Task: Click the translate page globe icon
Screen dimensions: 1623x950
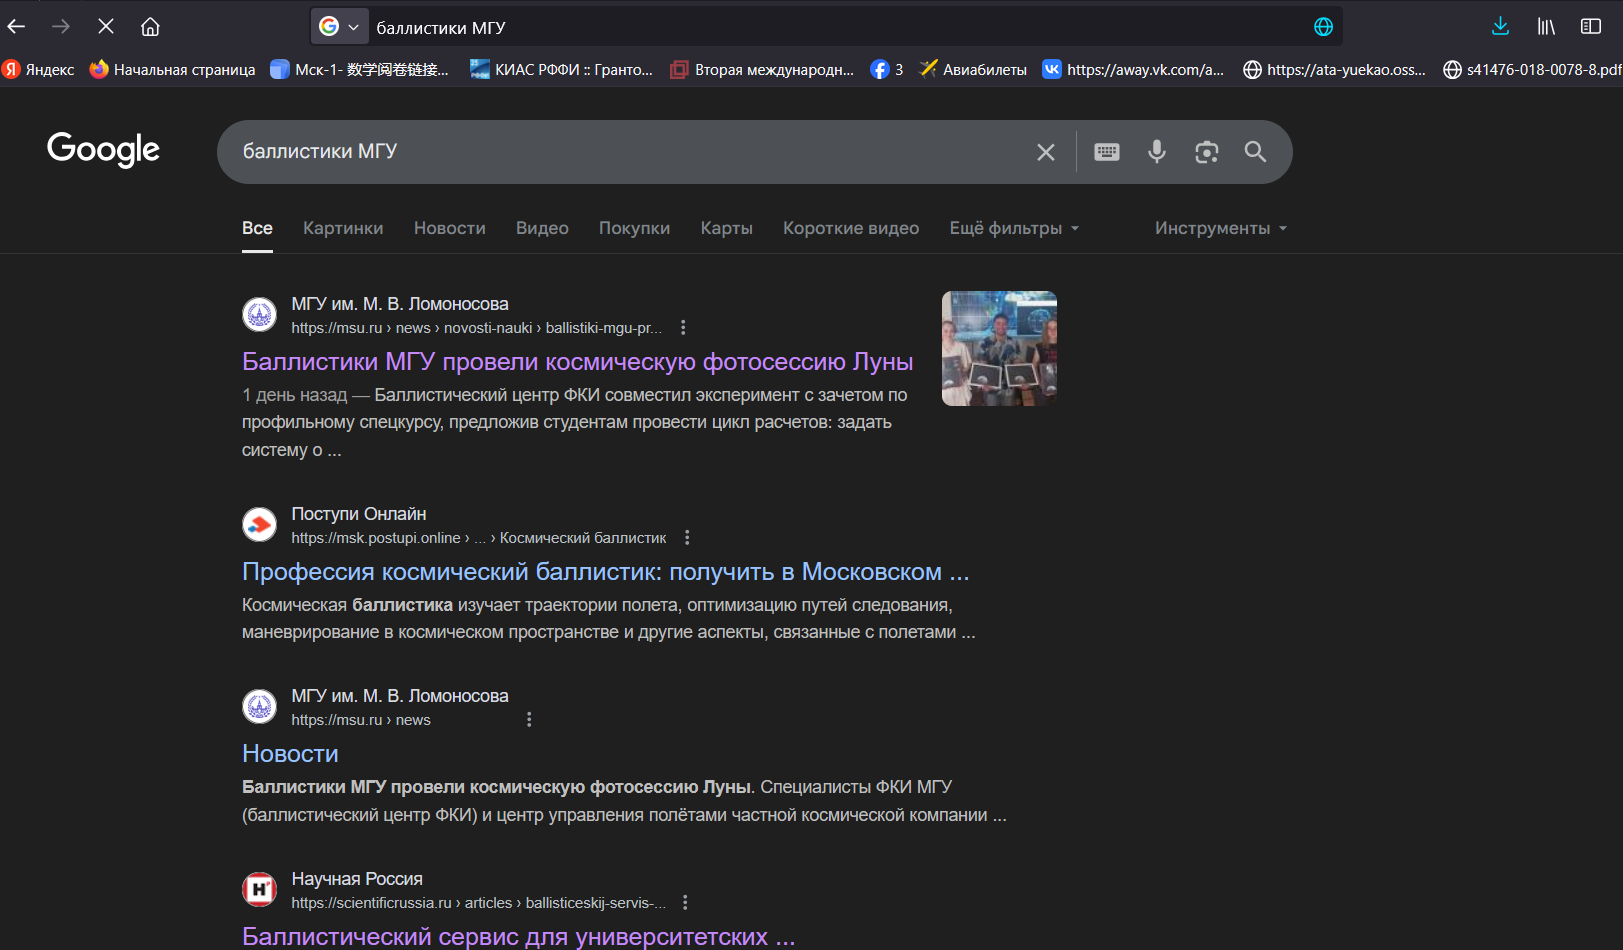Action: (x=1323, y=27)
